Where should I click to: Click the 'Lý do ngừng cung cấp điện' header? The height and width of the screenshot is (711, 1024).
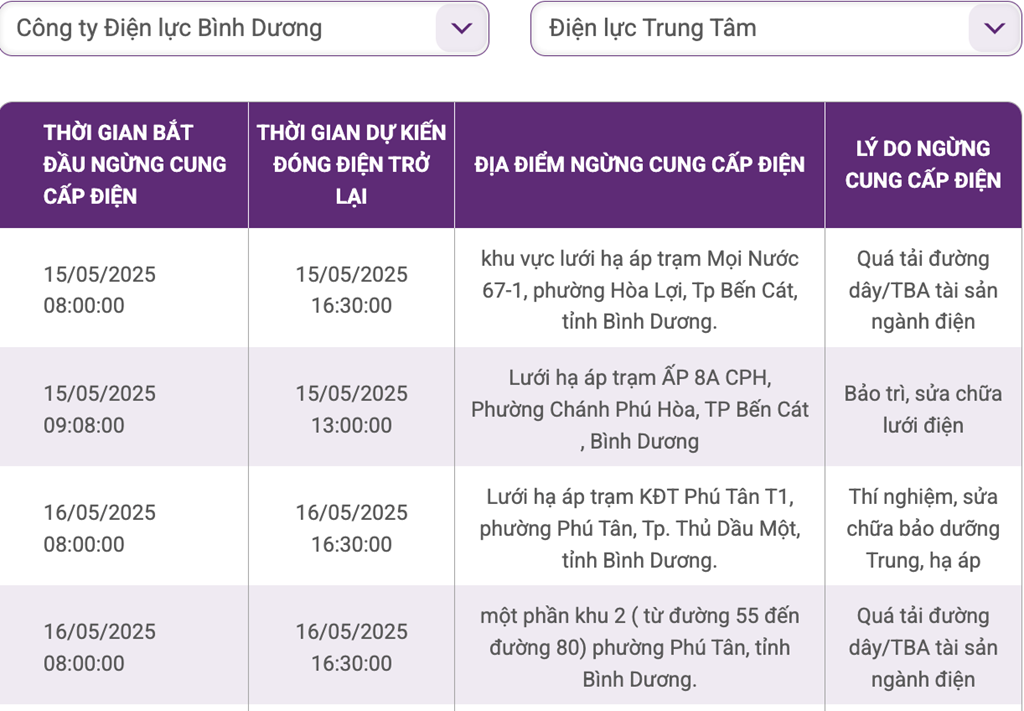point(922,164)
